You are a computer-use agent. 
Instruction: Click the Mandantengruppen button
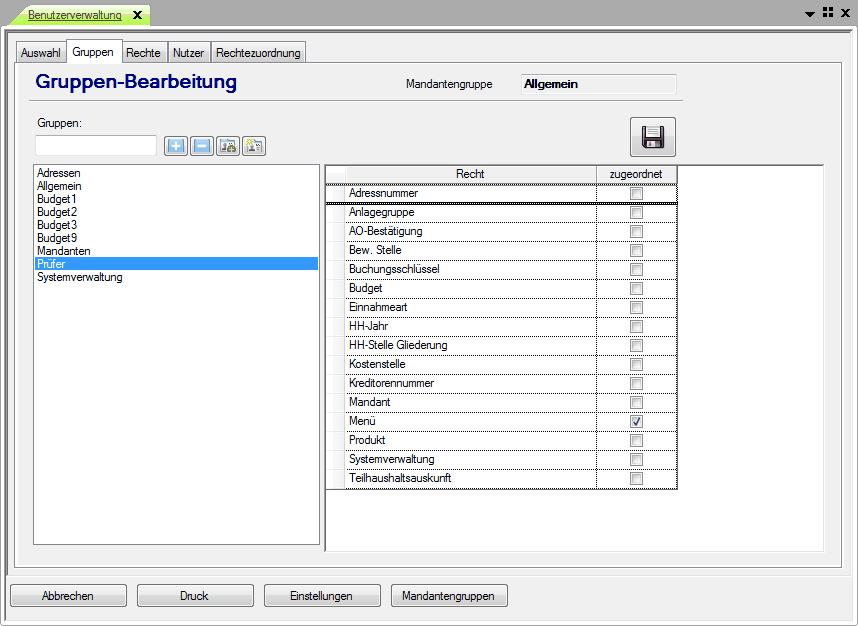point(449,596)
